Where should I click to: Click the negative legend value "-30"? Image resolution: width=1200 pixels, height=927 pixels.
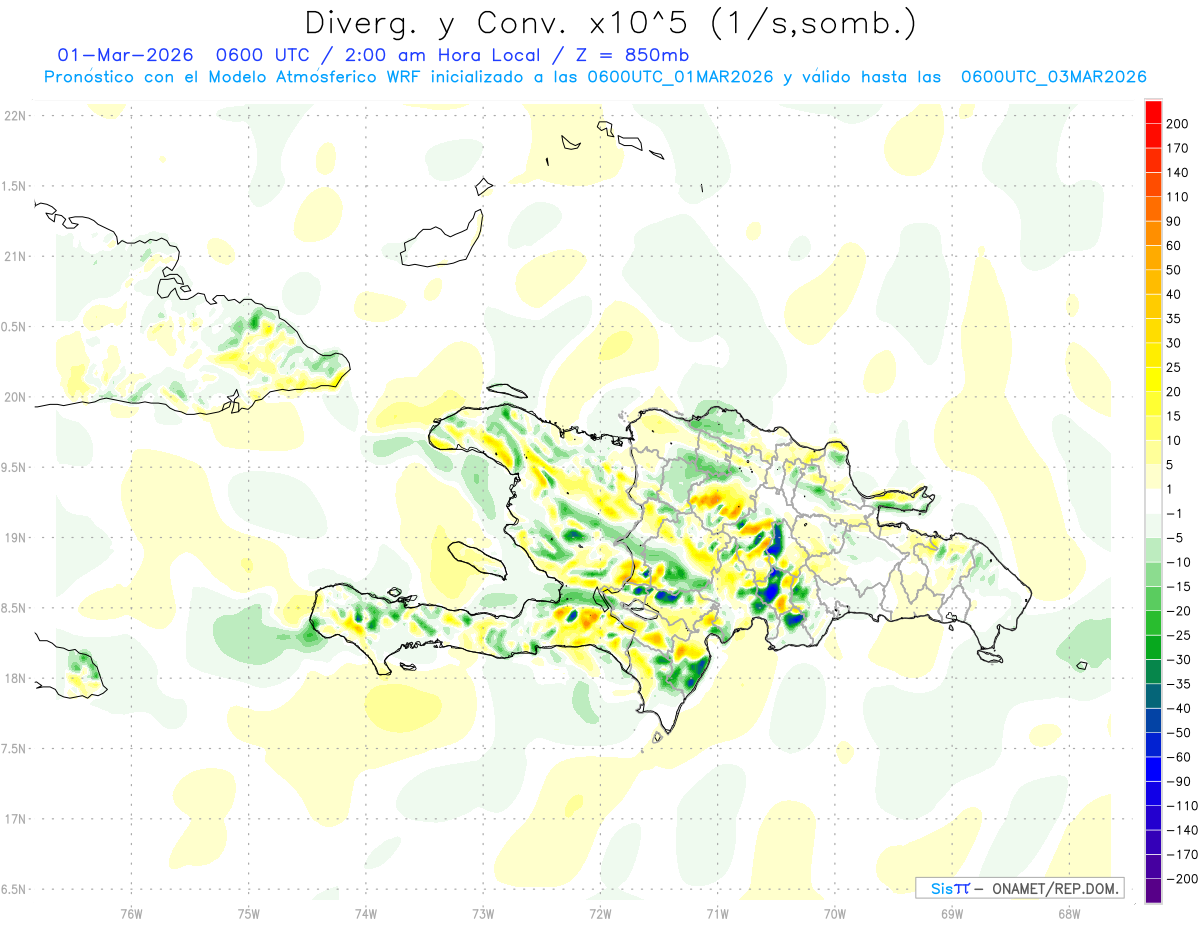pos(1181,659)
